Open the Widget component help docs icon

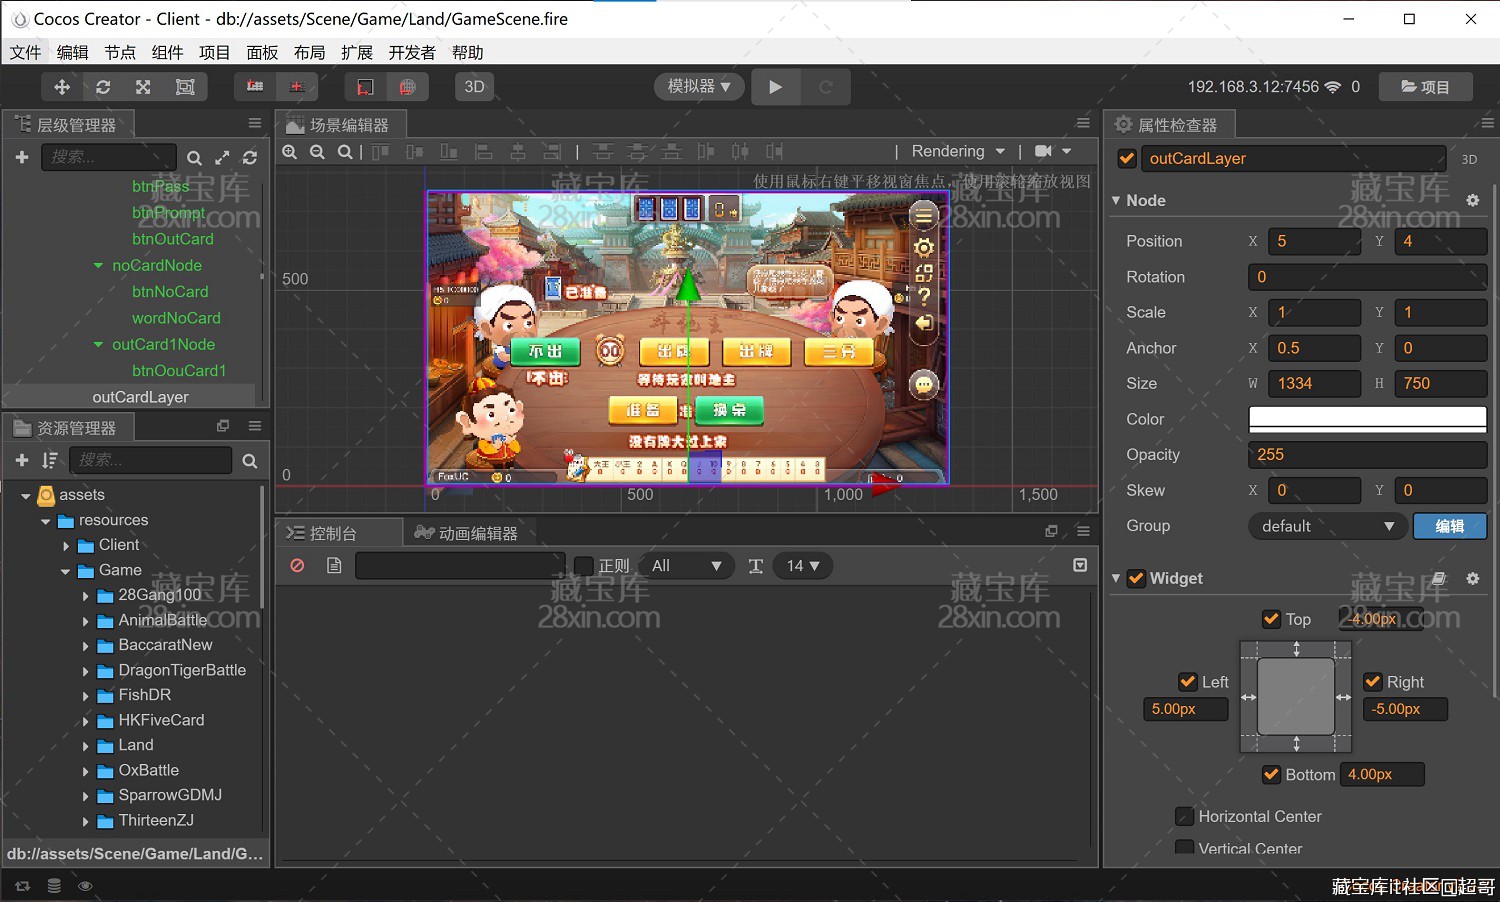[1439, 578]
